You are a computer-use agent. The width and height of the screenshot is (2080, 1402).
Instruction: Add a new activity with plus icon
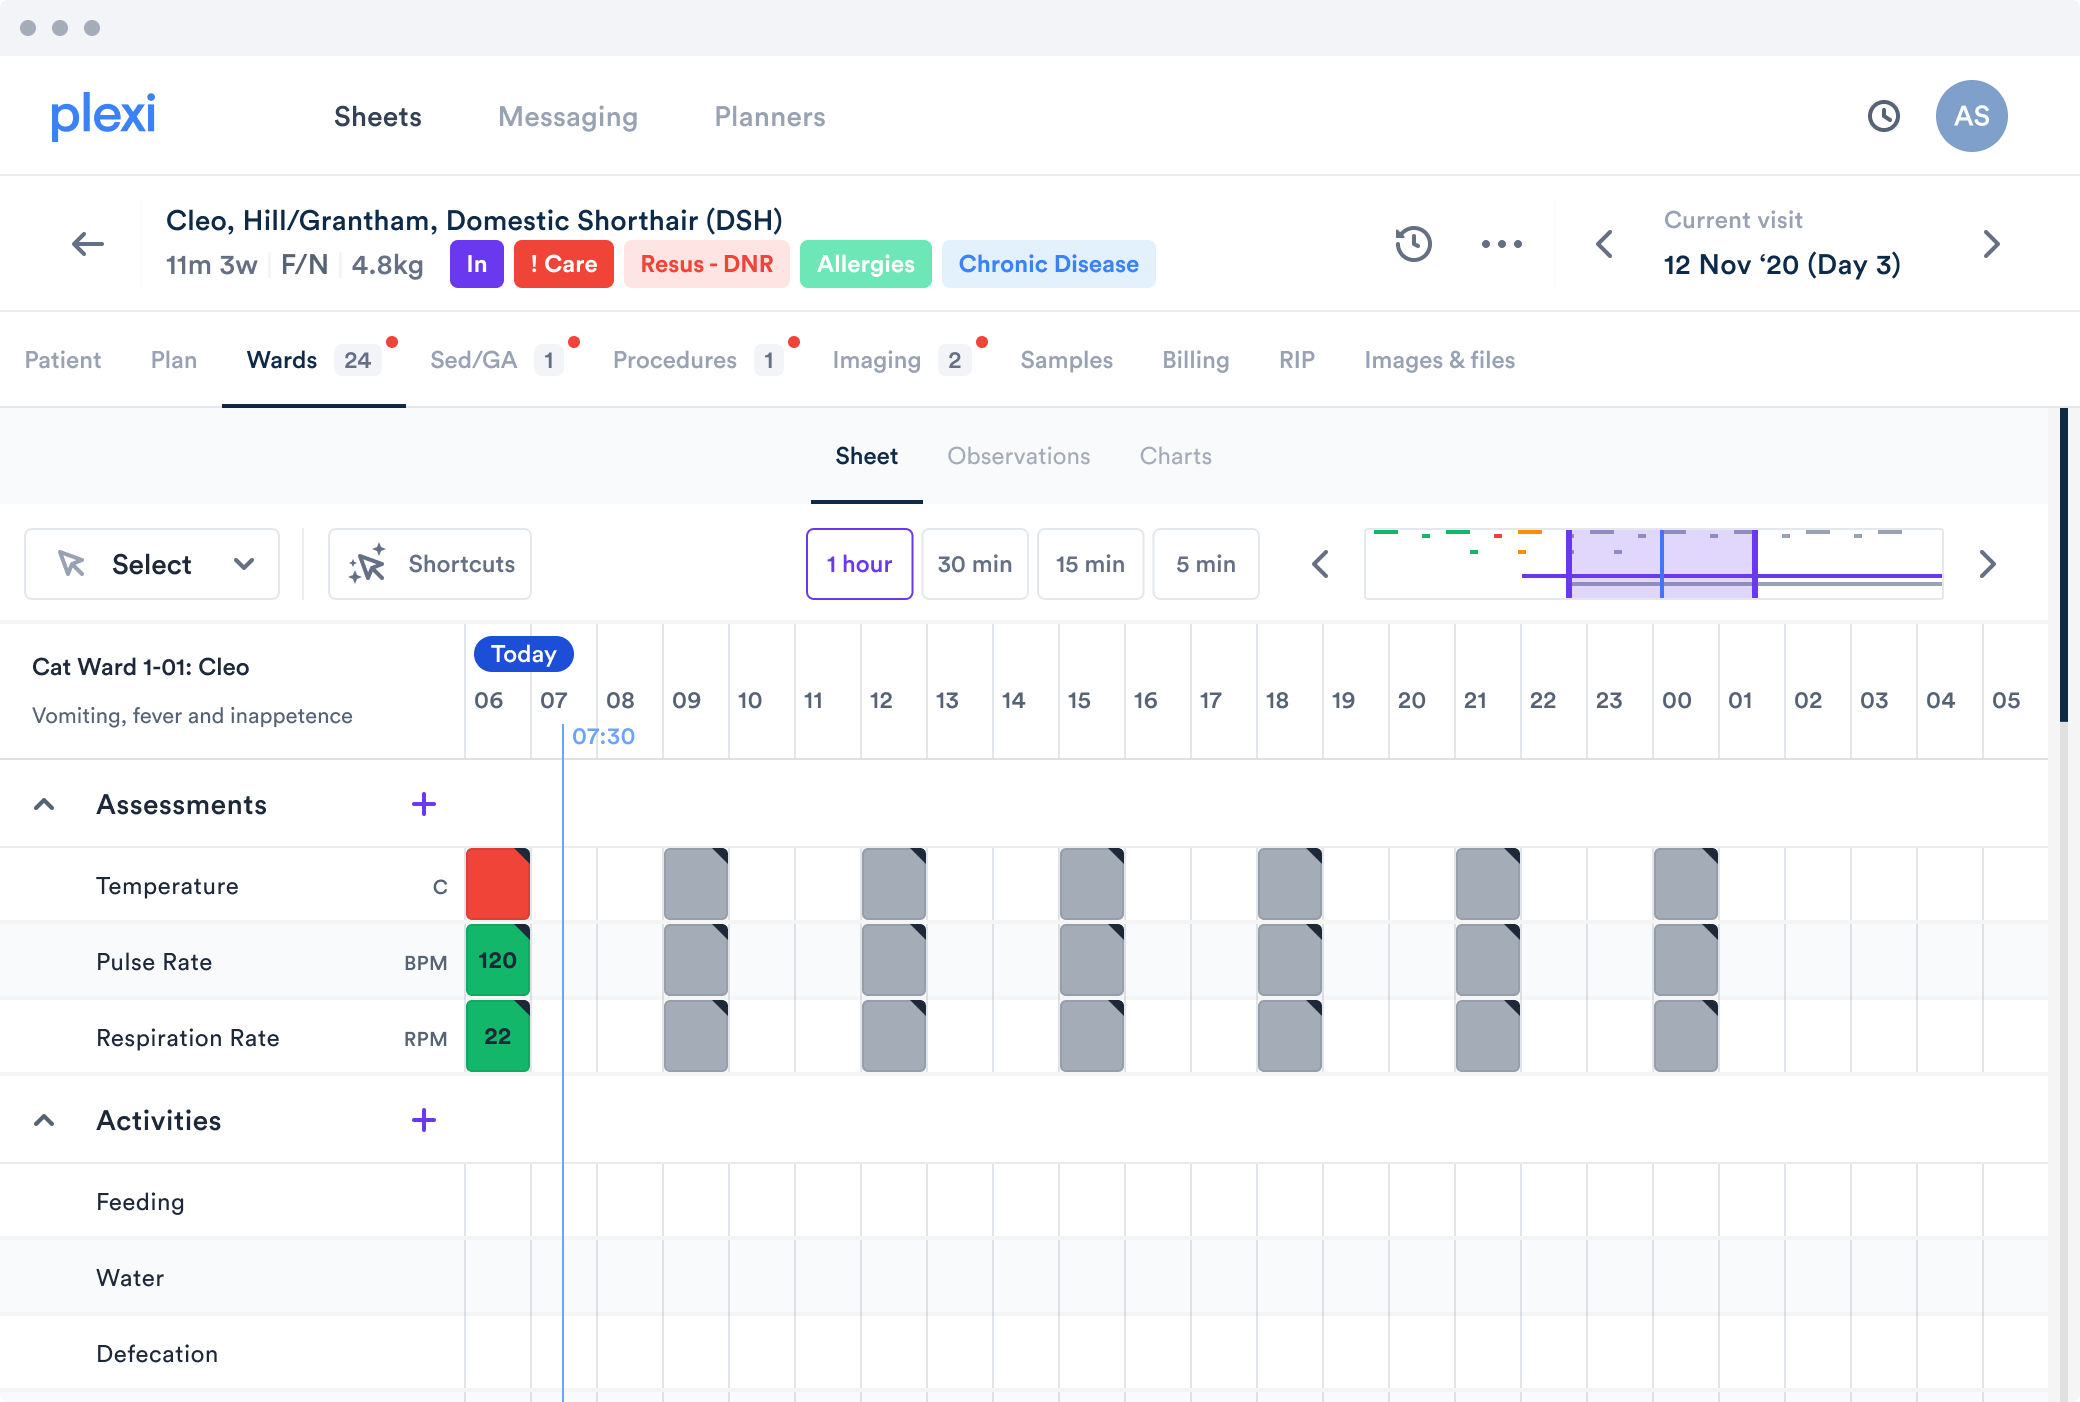pyautogui.click(x=424, y=1120)
